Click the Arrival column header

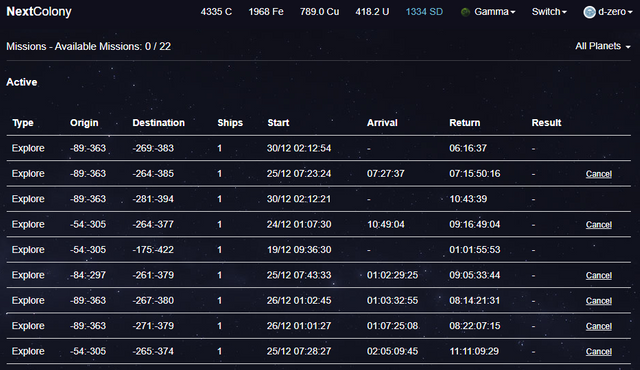click(x=382, y=123)
